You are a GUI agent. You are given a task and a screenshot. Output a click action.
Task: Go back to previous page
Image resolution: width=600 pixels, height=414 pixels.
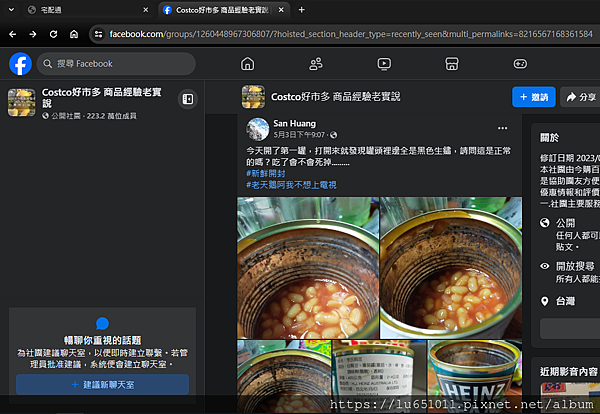pyautogui.click(x=12, y=34)
